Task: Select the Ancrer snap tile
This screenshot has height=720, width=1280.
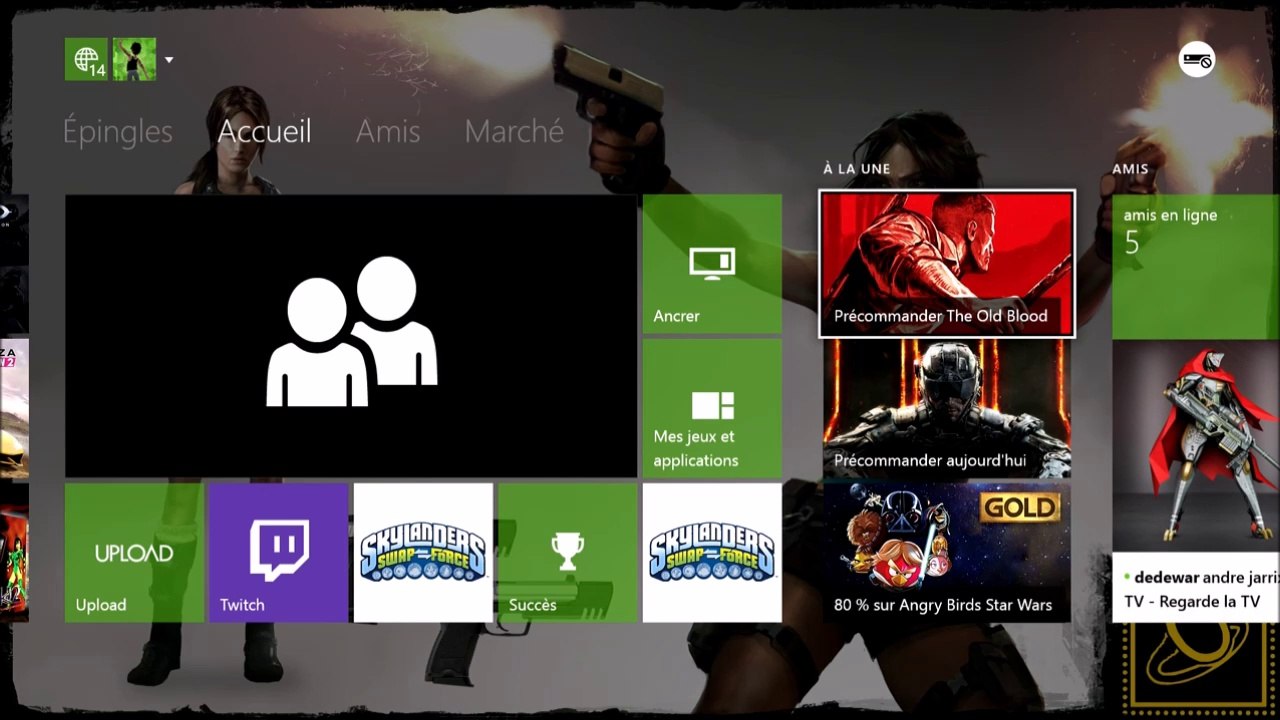Action: click(x=712, y=264)
